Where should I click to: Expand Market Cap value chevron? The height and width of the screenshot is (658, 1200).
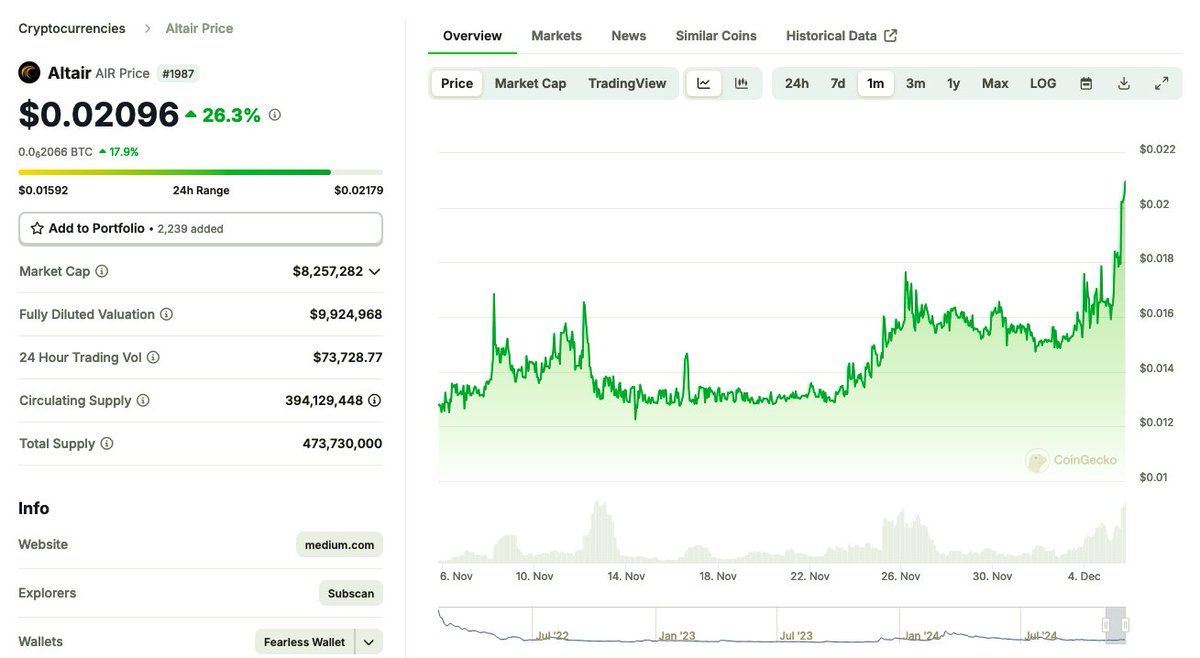pos(375,271)
